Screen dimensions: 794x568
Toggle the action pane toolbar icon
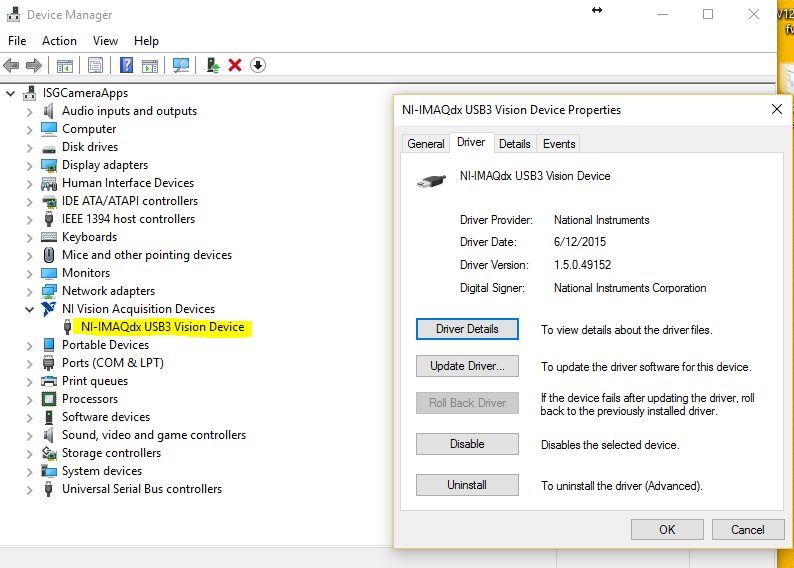[150, 65]
